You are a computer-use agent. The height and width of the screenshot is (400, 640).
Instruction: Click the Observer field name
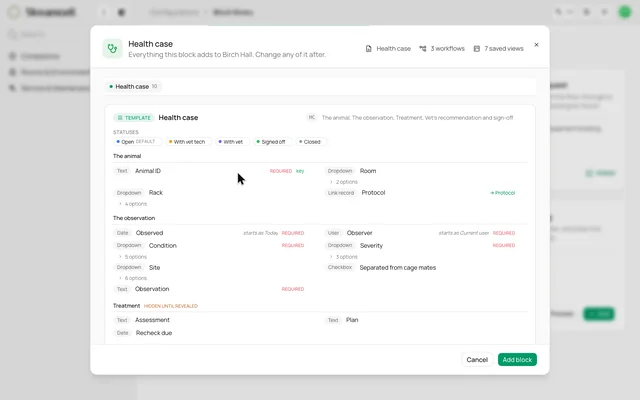click(359, 233)
